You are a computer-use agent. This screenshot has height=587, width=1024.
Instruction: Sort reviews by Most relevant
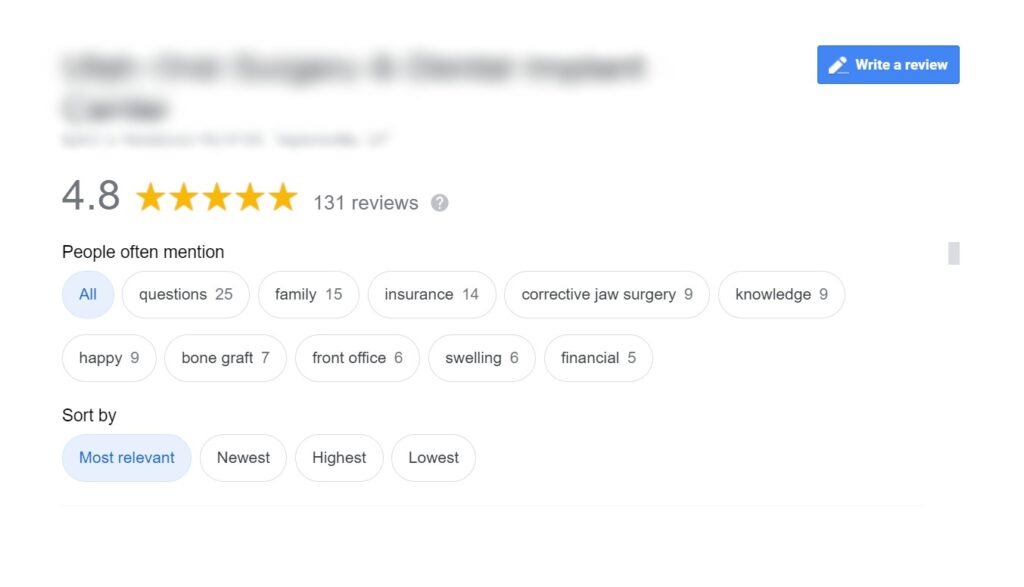coord(127,458)
